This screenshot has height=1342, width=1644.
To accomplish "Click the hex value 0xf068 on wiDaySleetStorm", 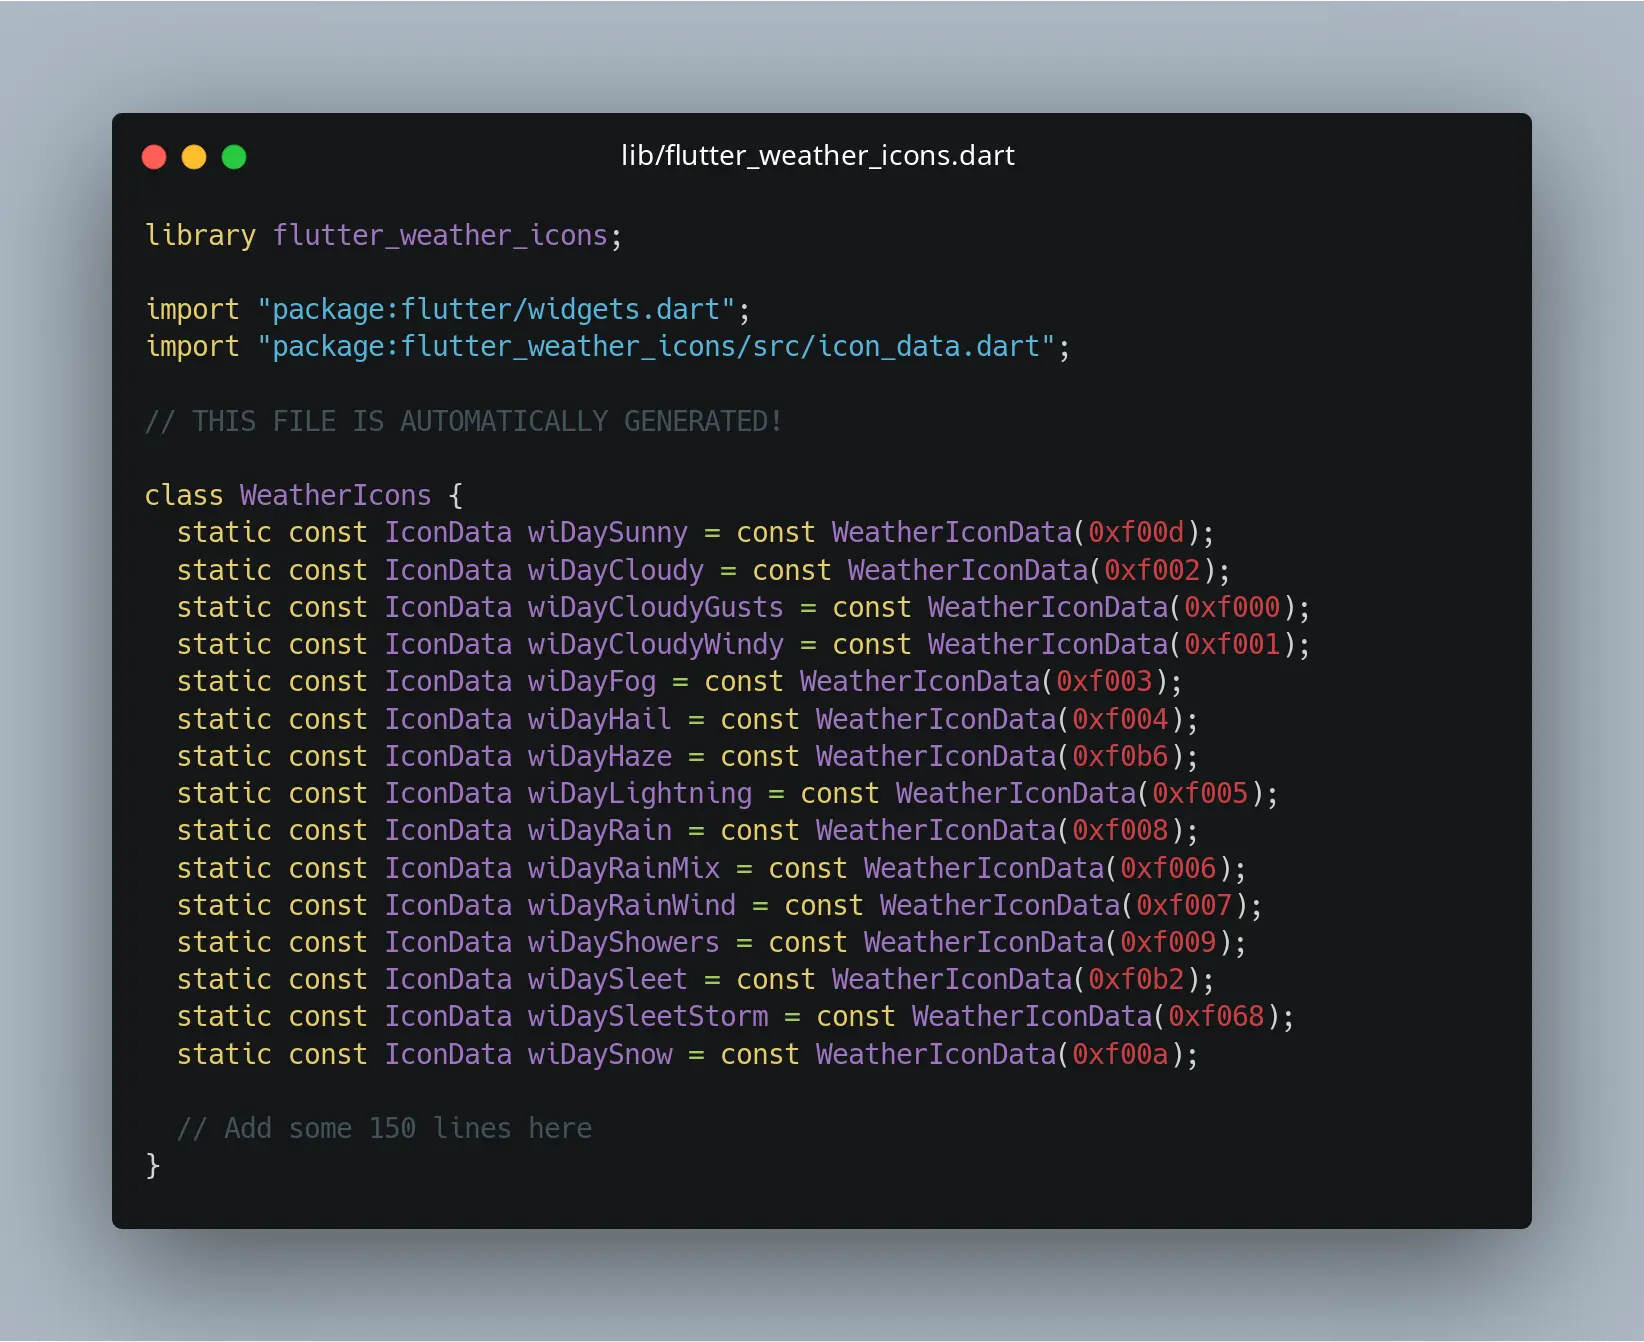I will (1218, 1016).
